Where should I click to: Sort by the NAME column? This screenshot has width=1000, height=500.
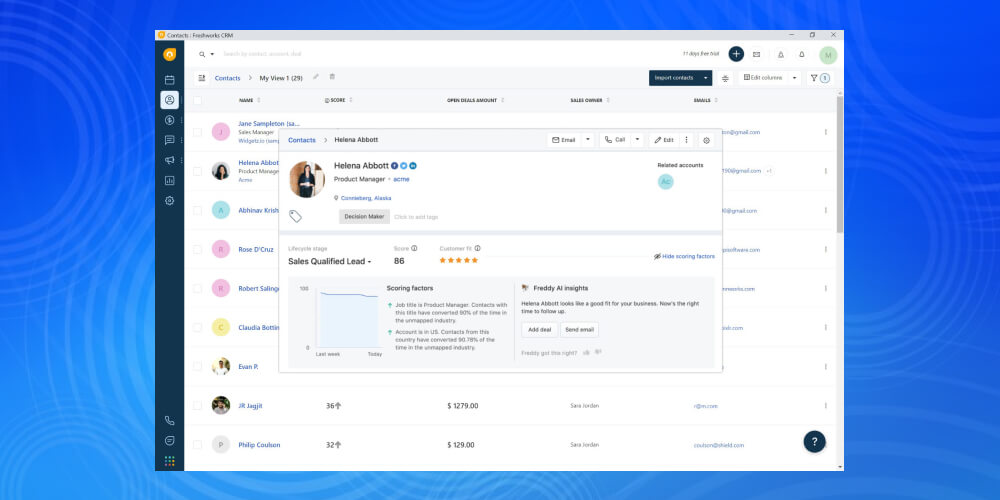[x=249, y=100]
